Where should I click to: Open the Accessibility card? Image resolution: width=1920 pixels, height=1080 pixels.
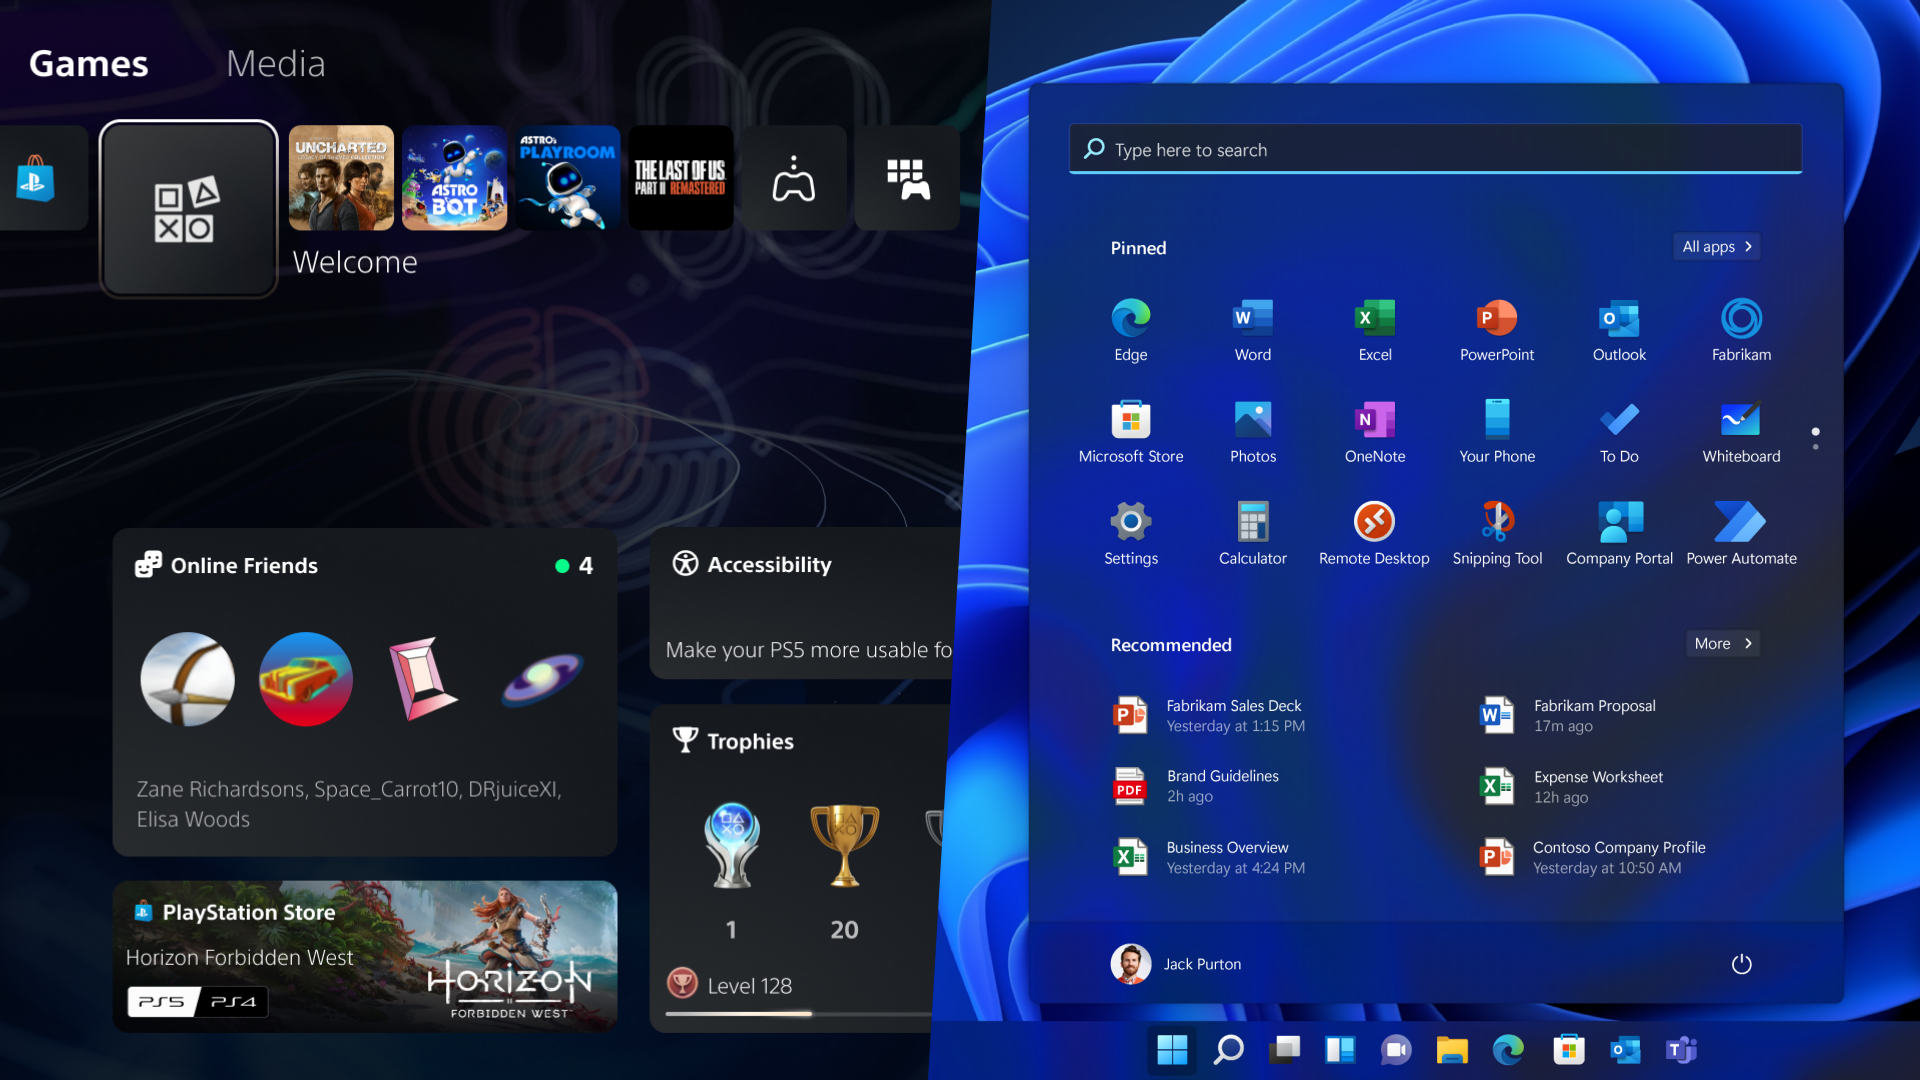[x=805, y=604]
